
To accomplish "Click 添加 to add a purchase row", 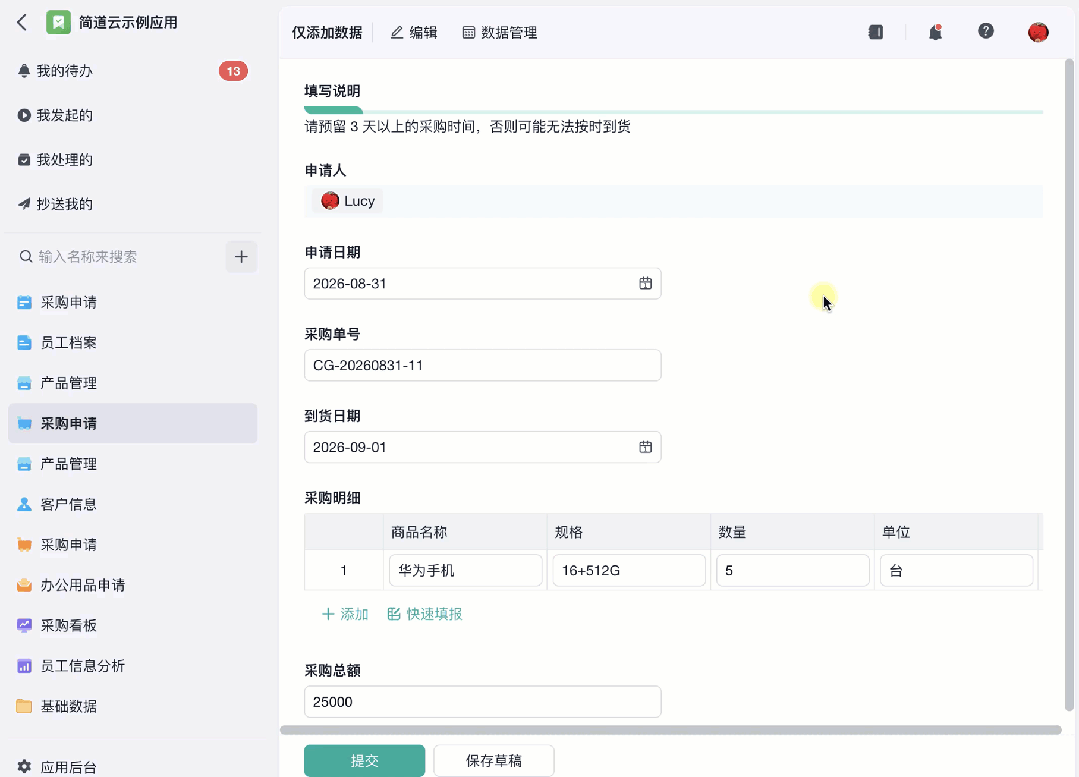I will pos(345,614).
